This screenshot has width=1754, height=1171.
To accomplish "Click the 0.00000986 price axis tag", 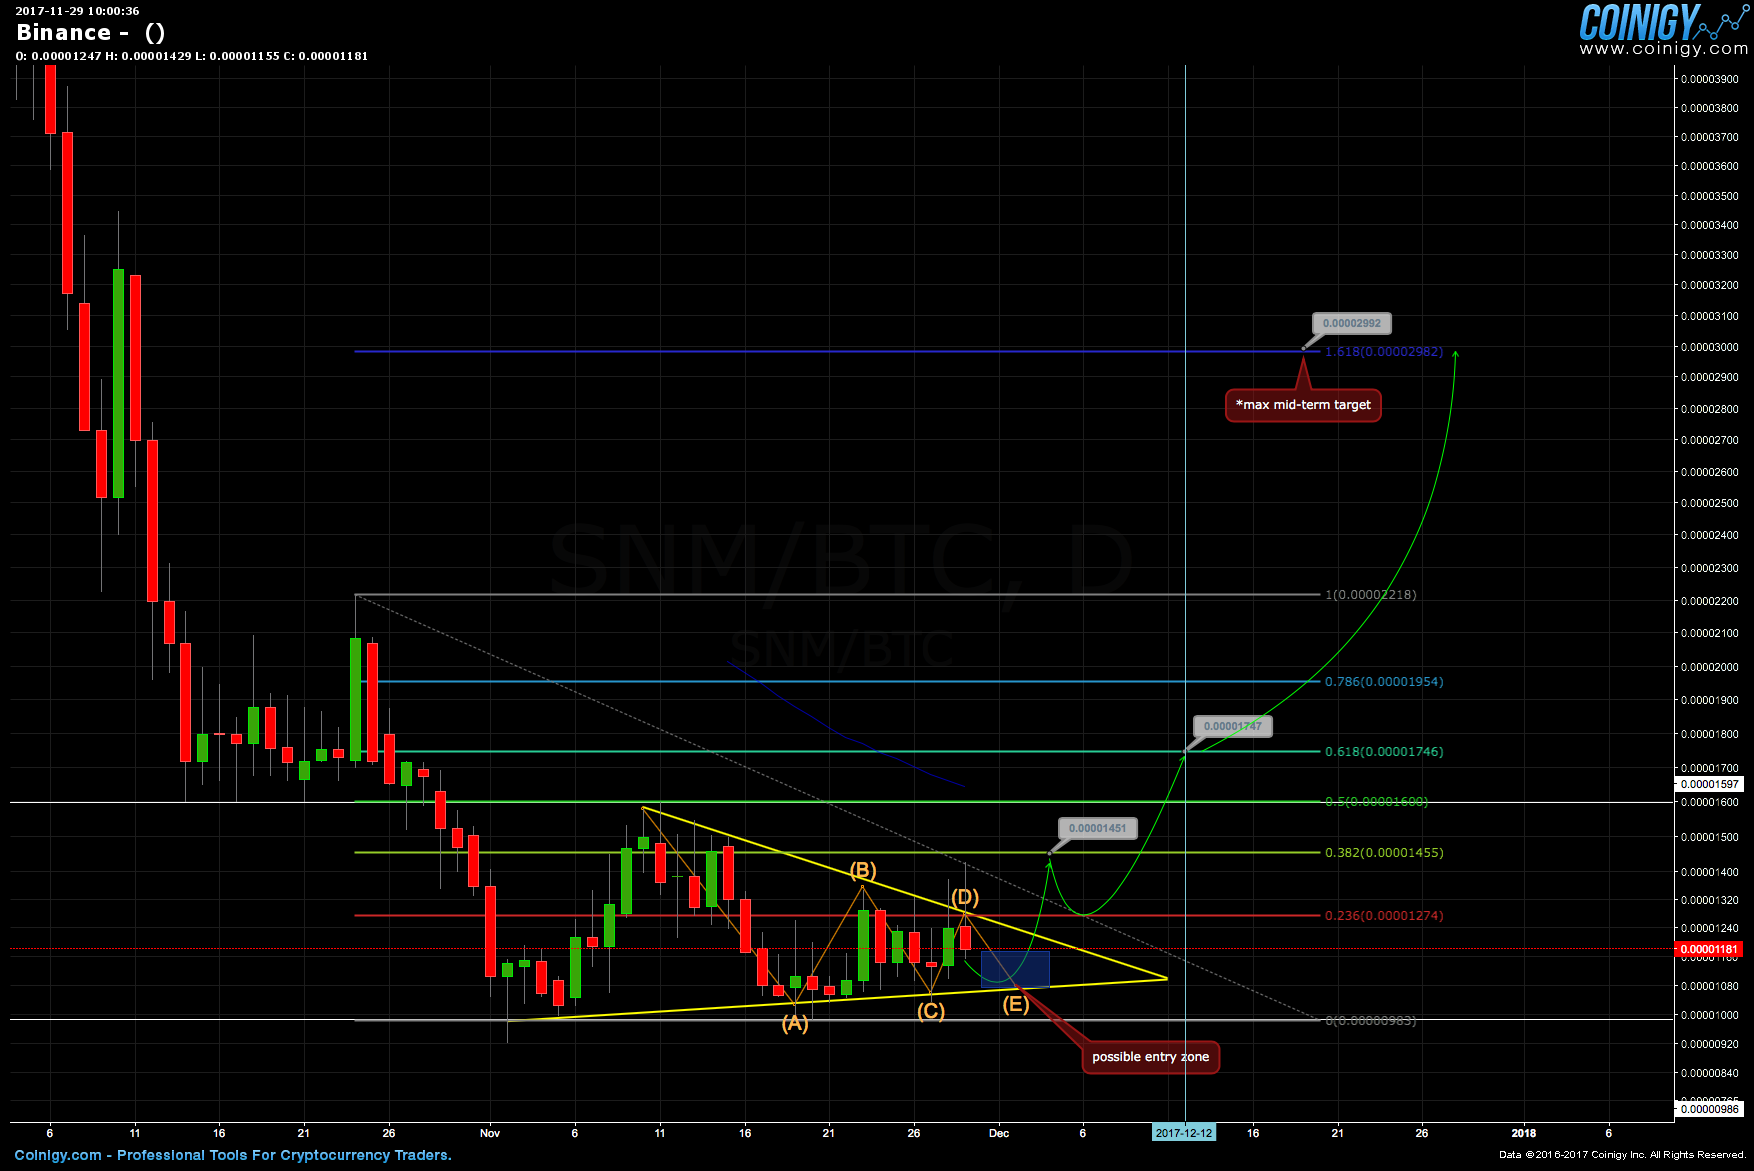I will click(x=1709, y=1109).
